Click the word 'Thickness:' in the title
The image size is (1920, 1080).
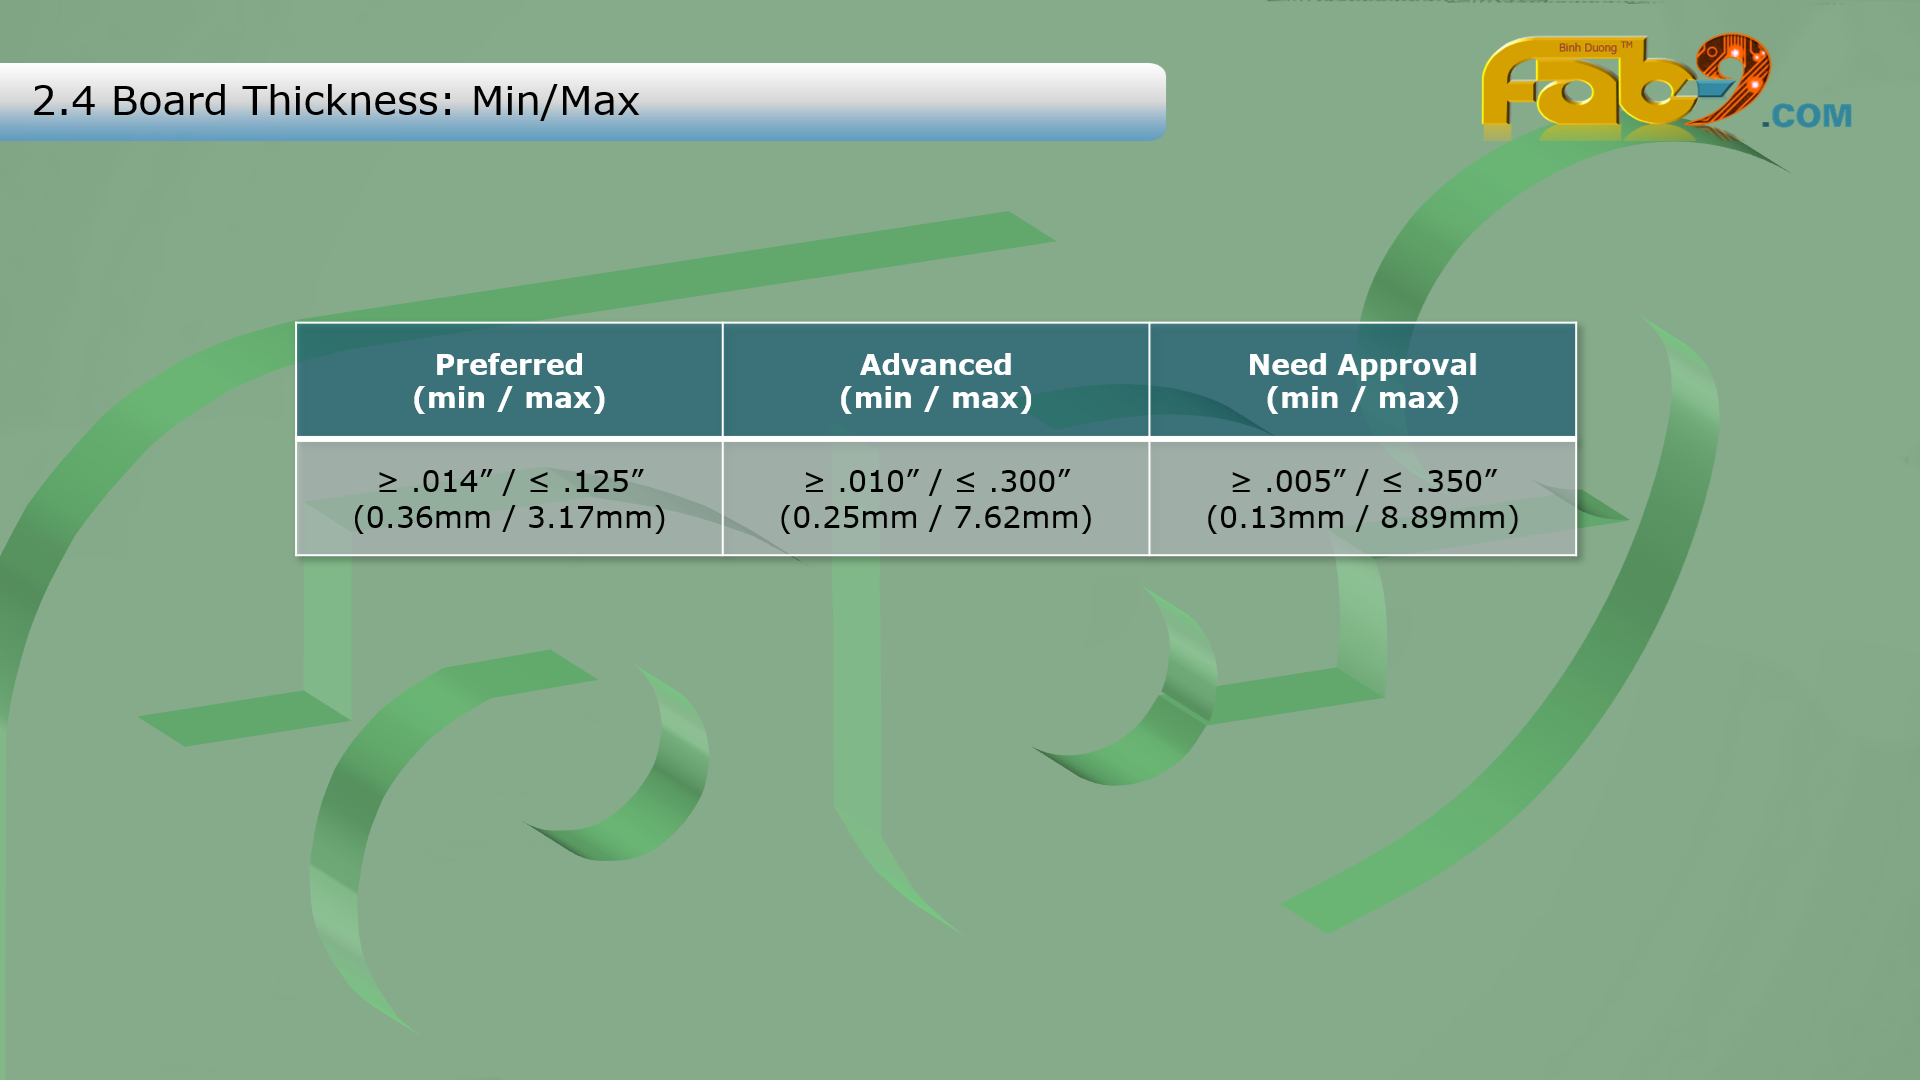pos(348,101)
